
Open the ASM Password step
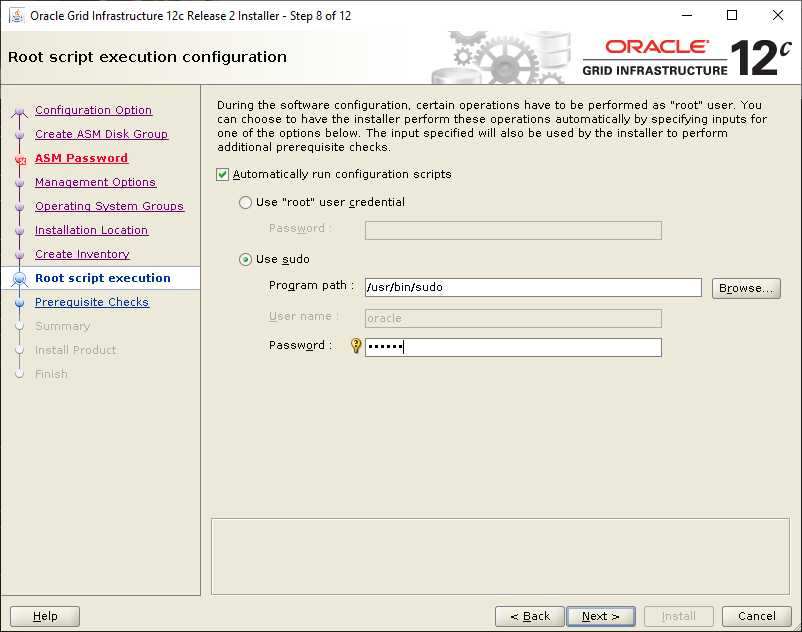[81, 158]
